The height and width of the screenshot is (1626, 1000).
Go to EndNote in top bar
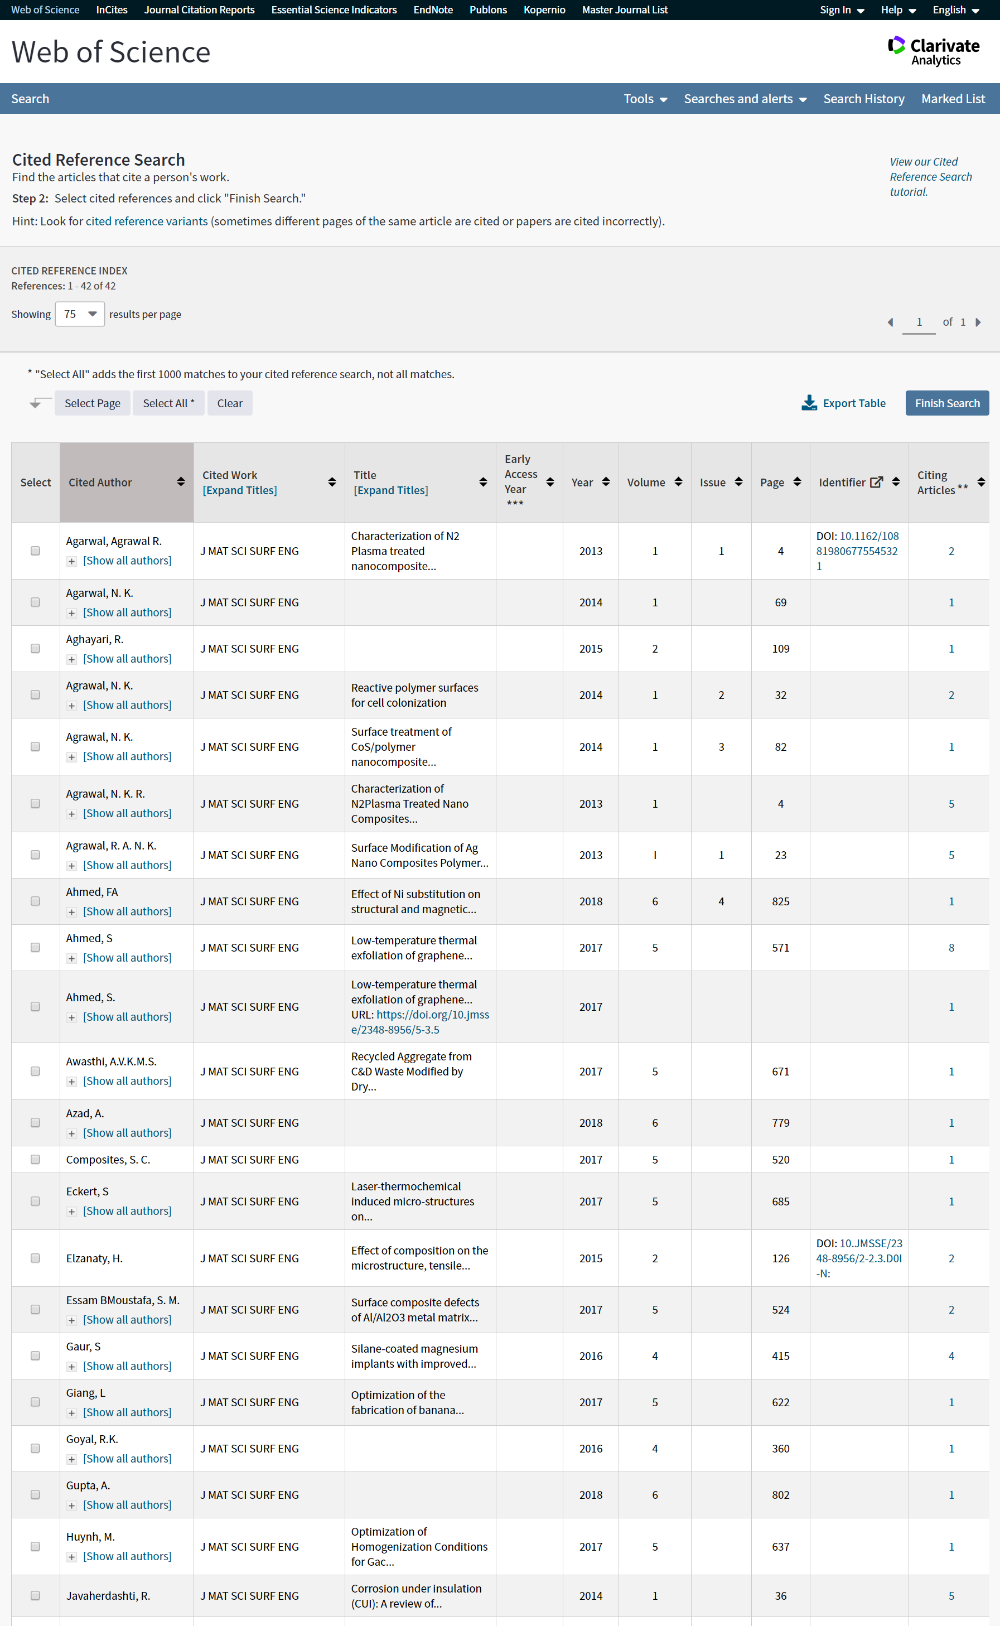433,10
